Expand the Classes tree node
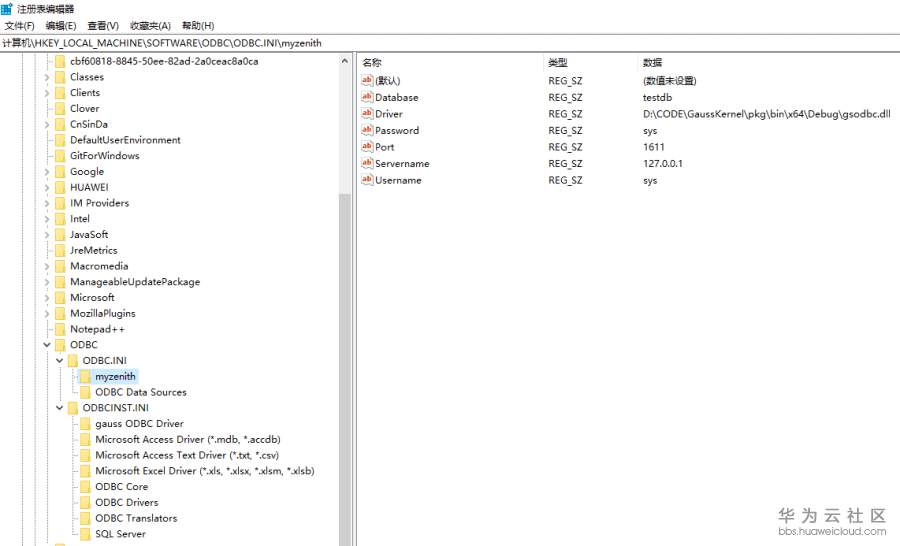This screenshot has width=900, height=546. 47,77
